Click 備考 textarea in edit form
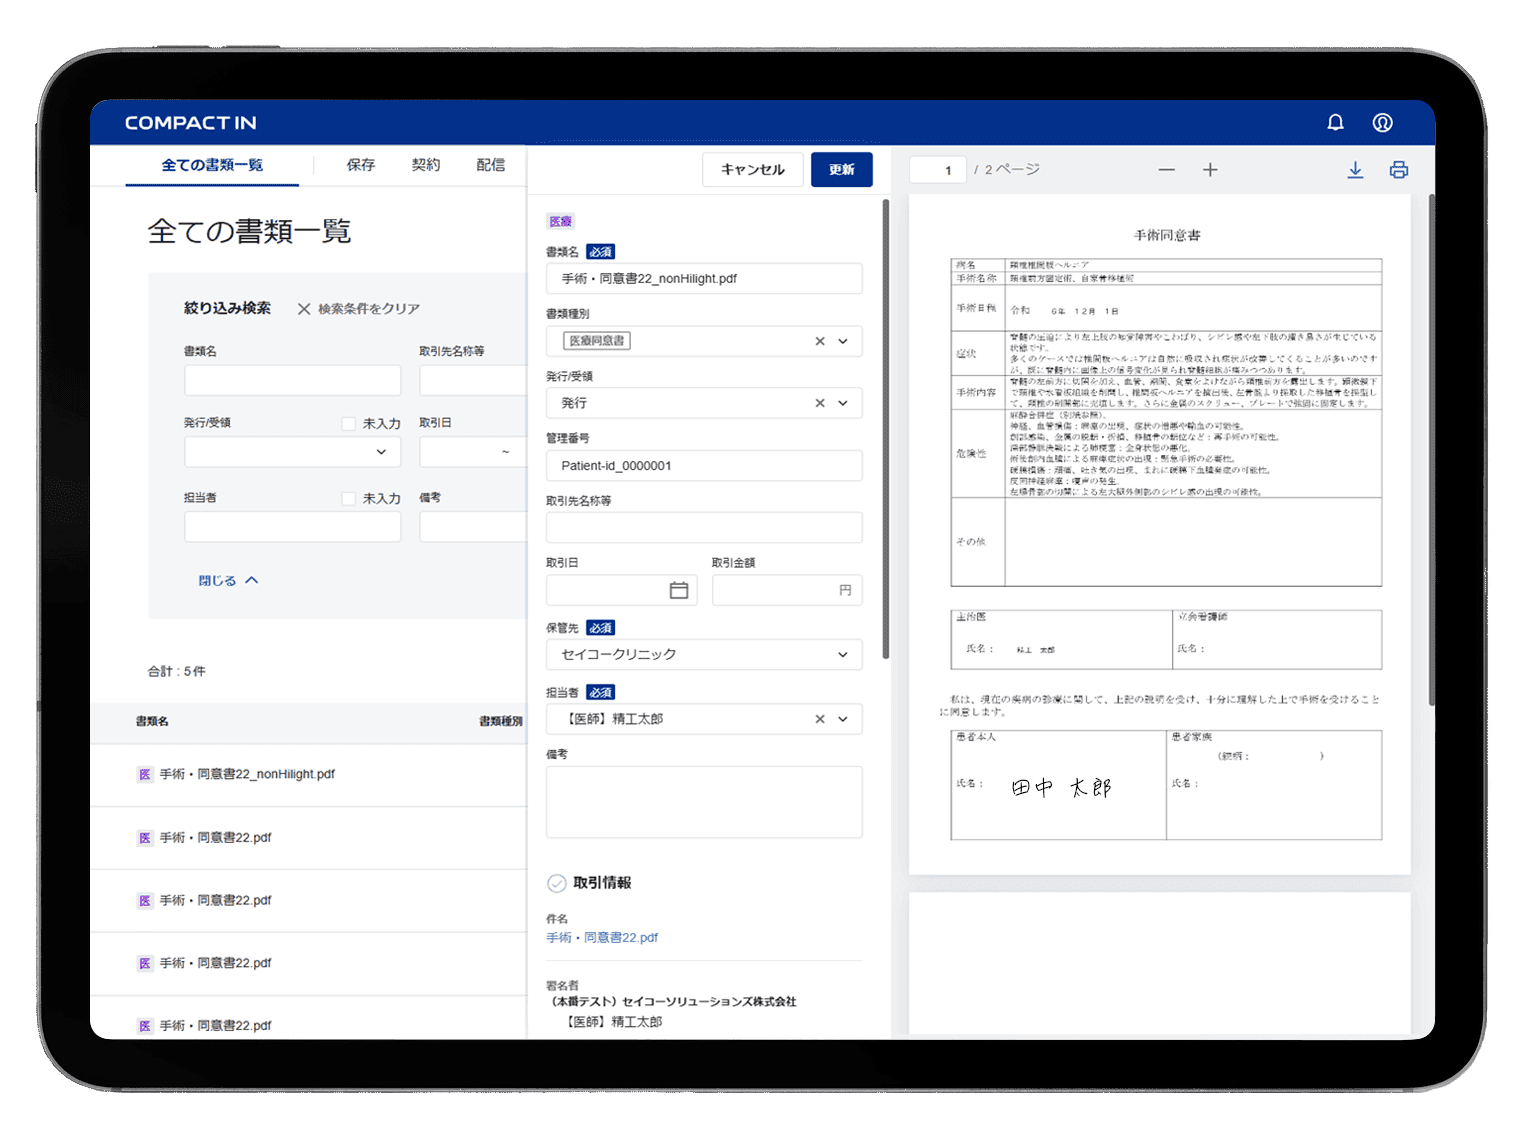The height and width of the screenshot is (1134, 1532). (x=704, y=802)
